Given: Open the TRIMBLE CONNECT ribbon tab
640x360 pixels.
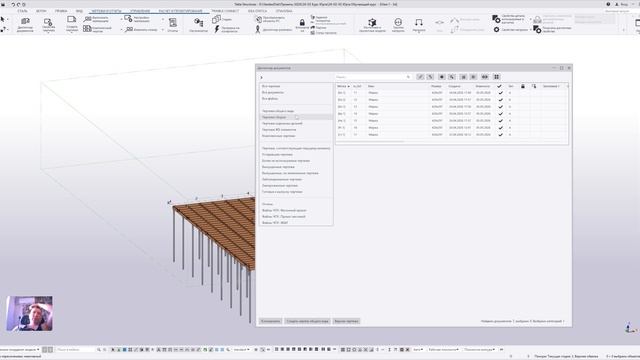Looking at the screenshot, I should [225, 11].
